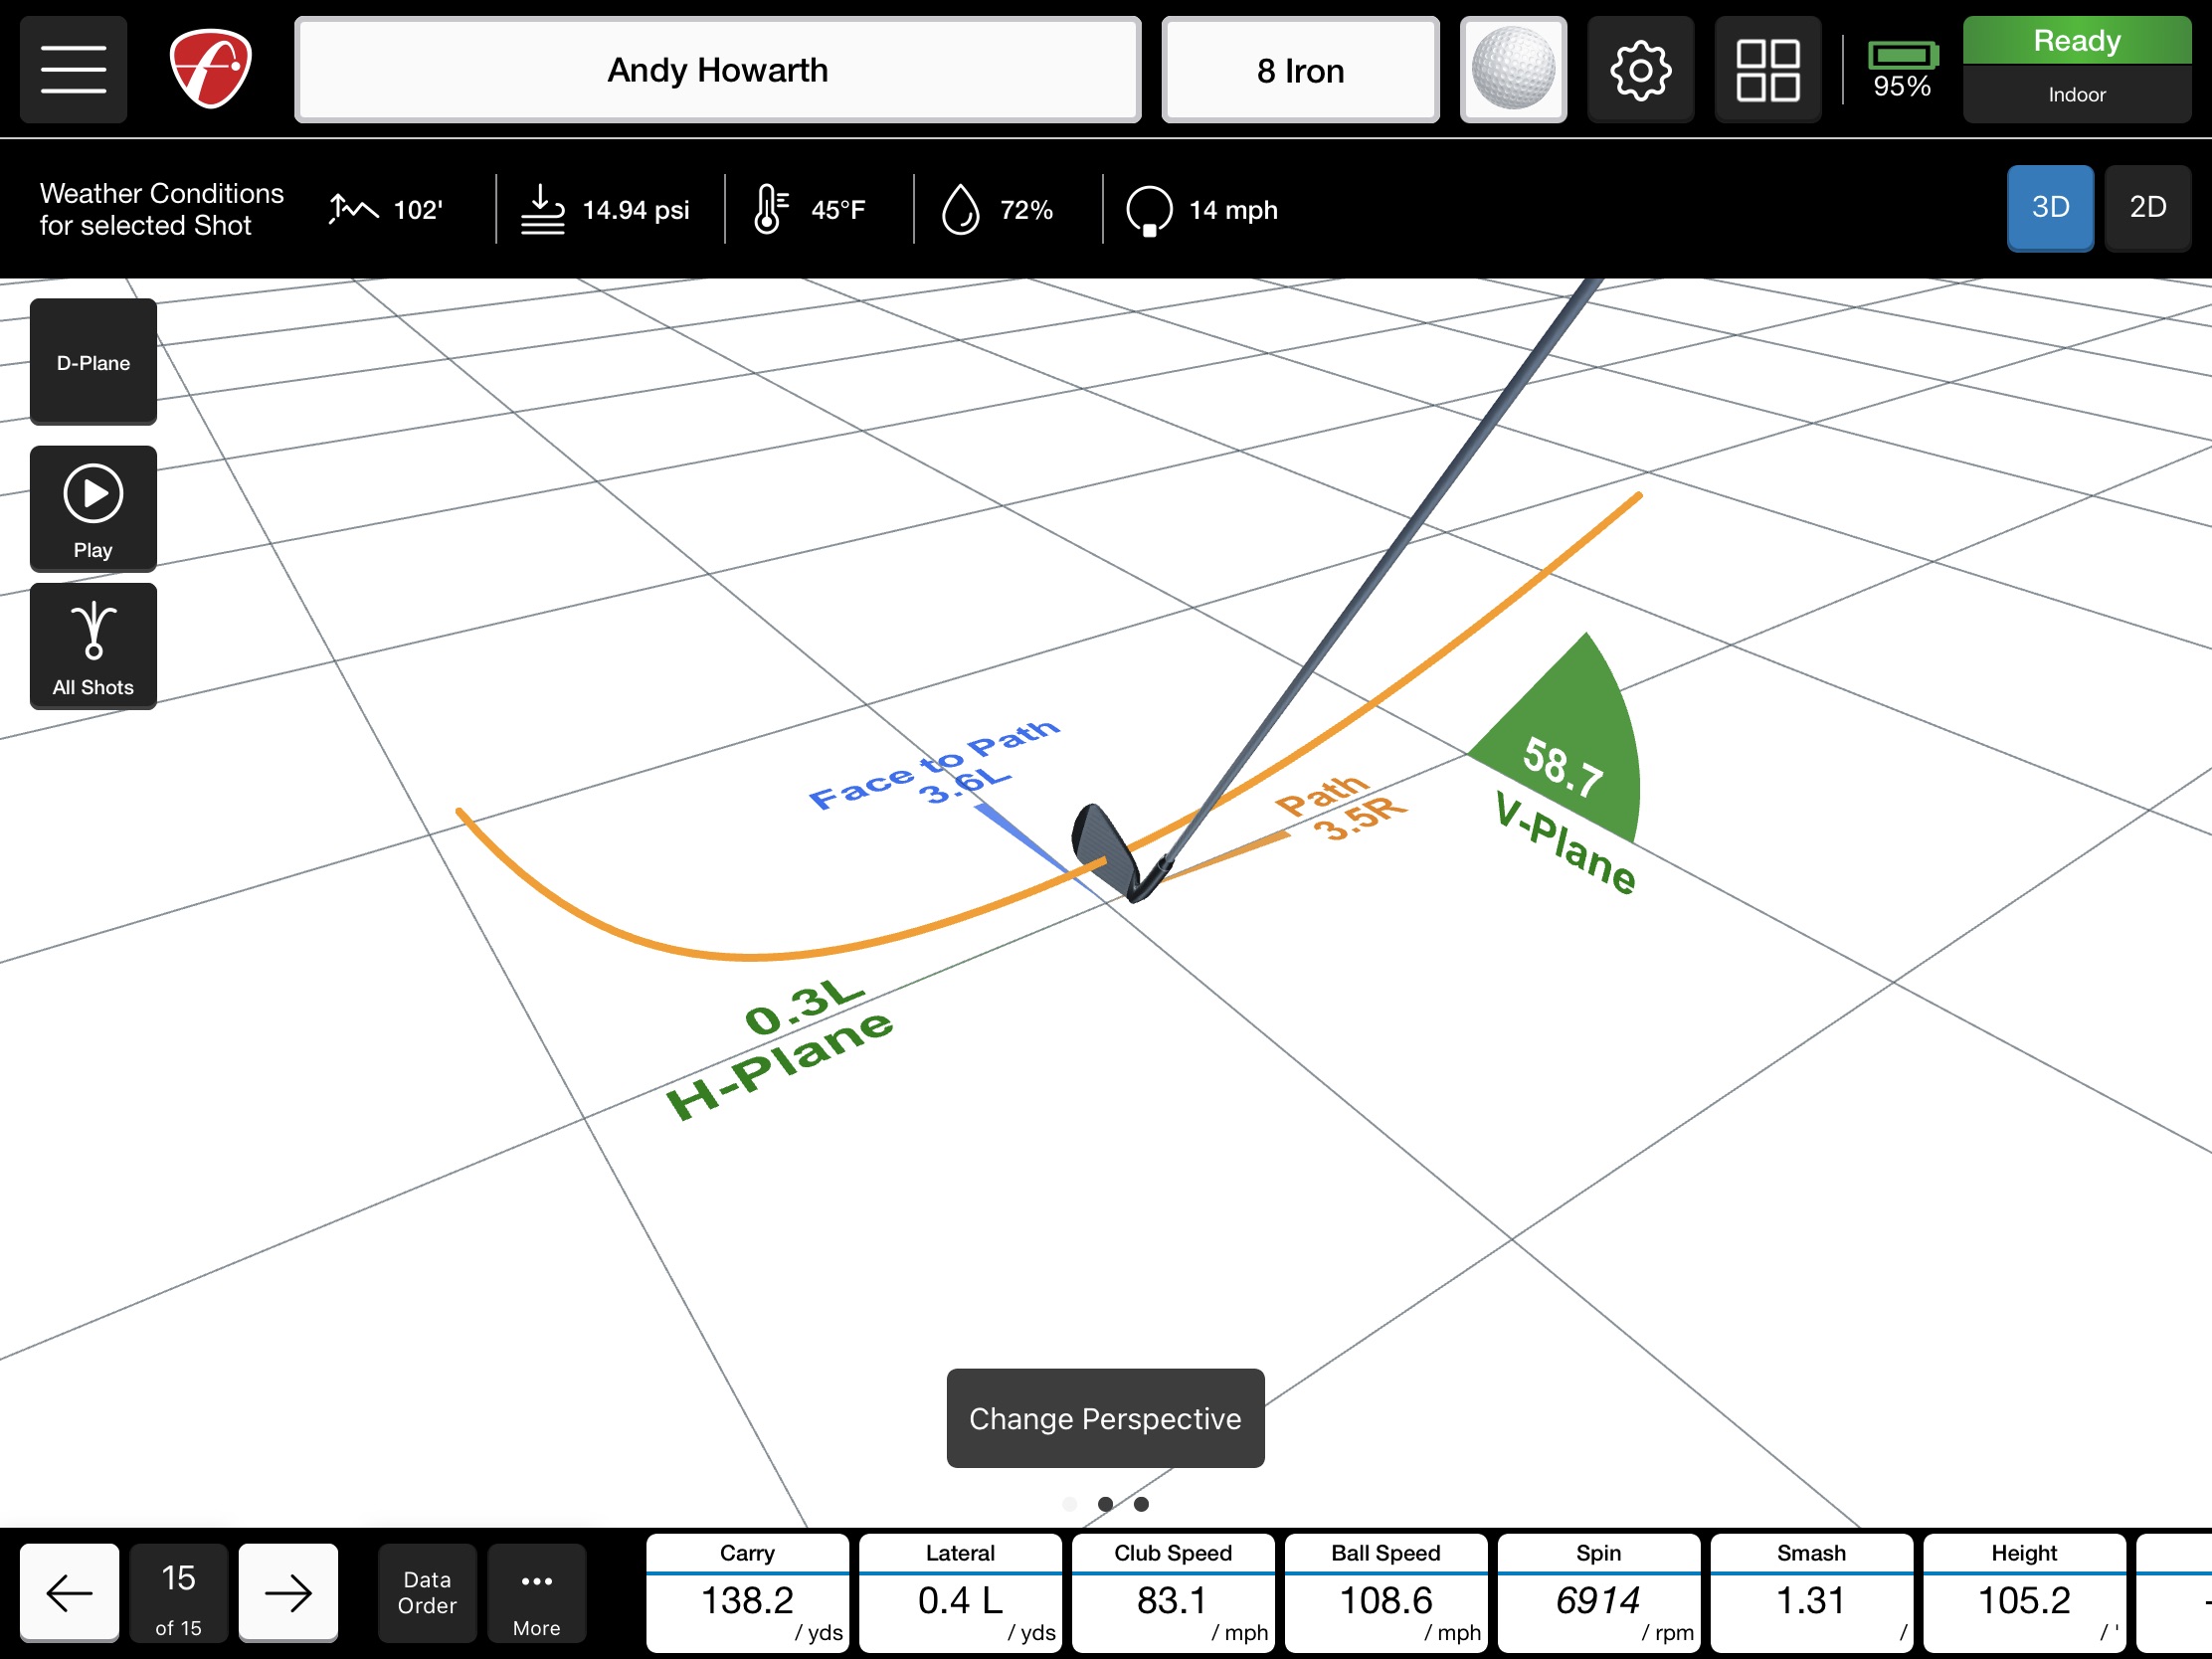Open the layout grid view

click(1768, 69)
